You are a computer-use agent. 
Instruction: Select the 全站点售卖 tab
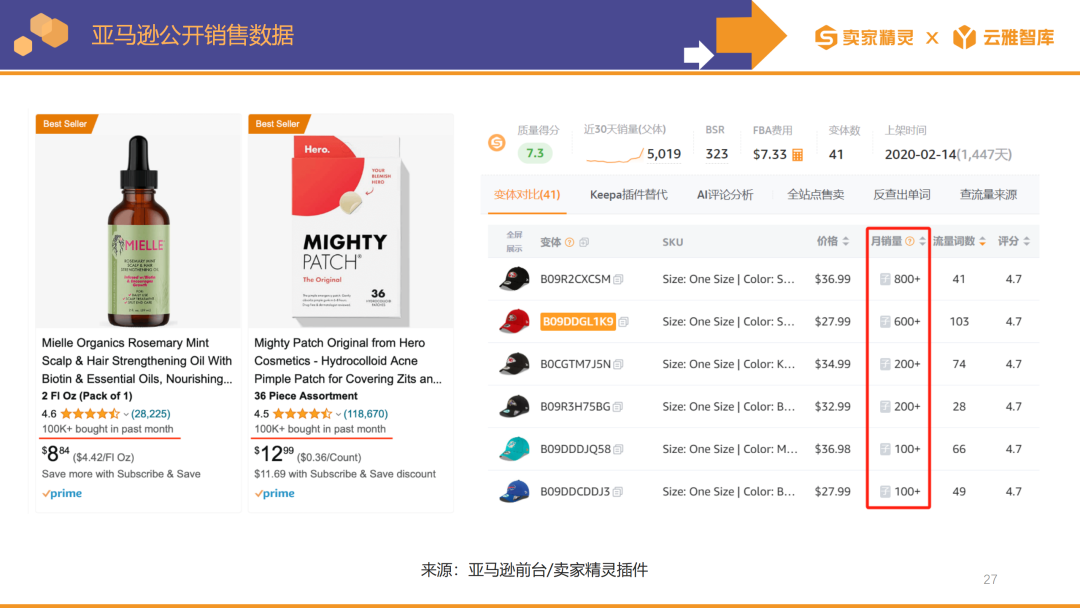pos(816,195)
